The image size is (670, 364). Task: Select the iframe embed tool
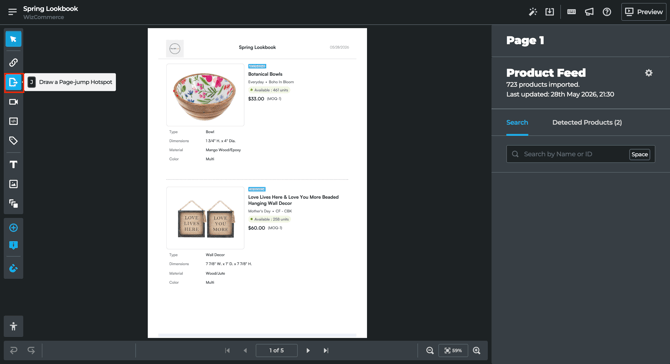13,121
